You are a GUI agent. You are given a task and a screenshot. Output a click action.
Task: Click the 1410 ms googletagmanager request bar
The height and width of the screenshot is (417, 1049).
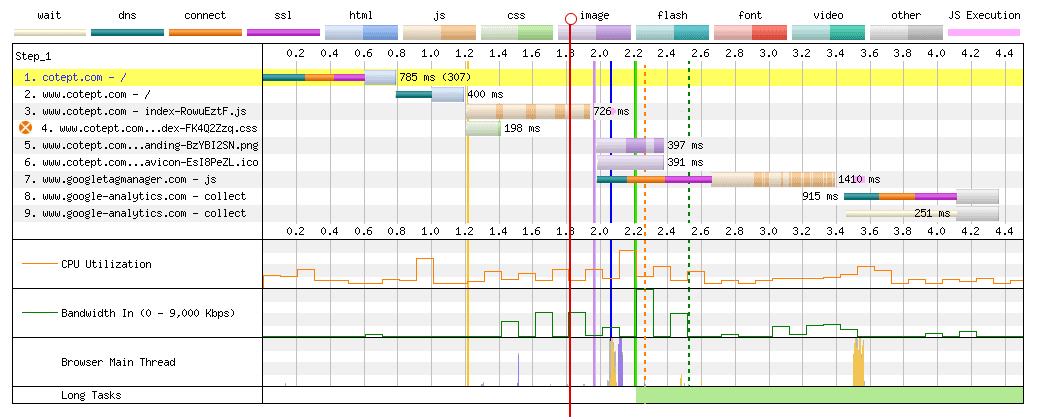pyautogui.click(x=716, y=179)
